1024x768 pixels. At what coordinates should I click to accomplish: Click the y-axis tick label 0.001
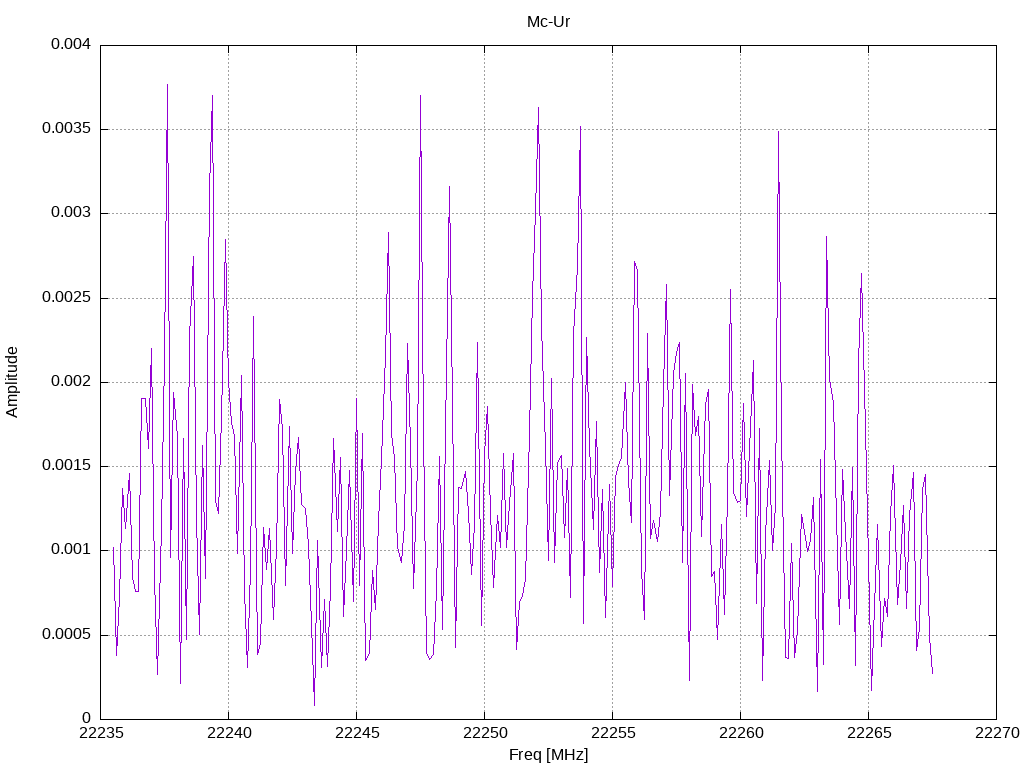coord(71,550)
